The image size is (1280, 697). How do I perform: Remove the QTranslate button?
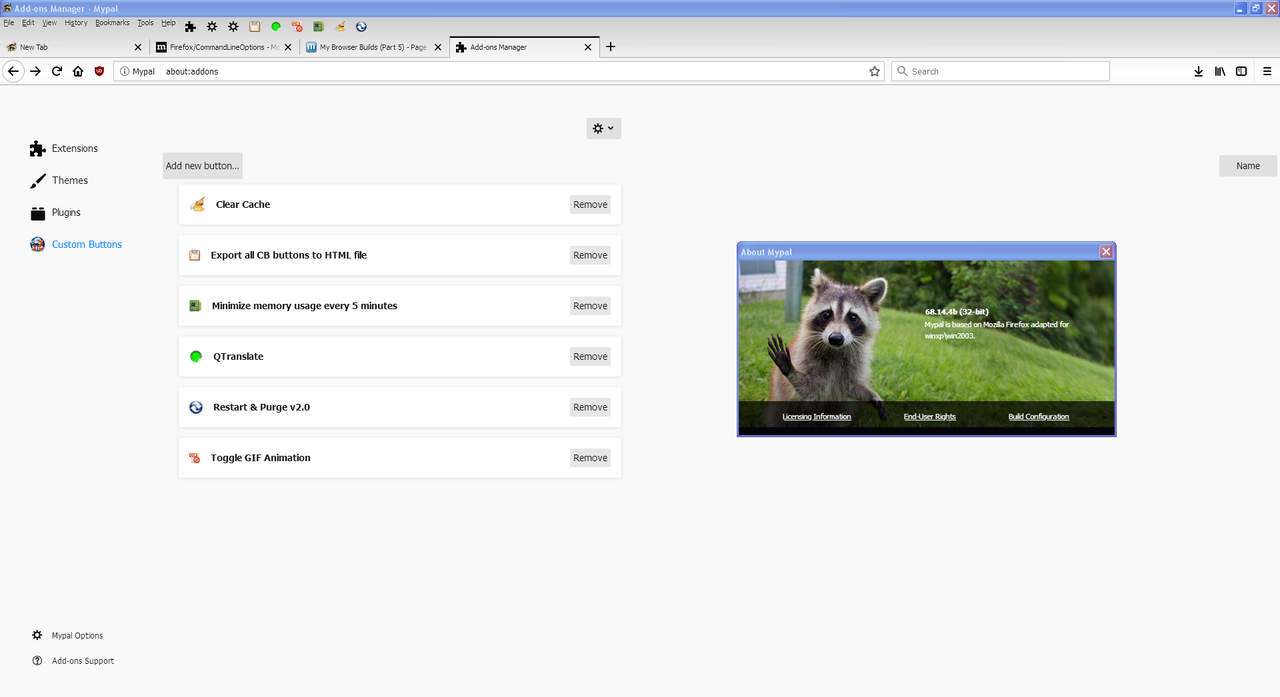point(590,356)
